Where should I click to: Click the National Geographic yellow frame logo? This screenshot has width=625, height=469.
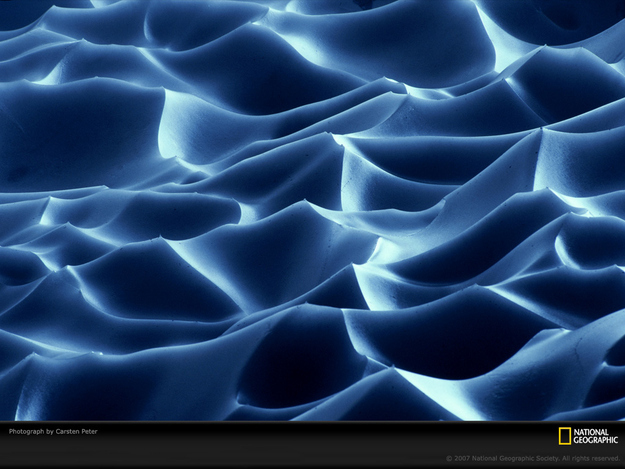[564, 436]
